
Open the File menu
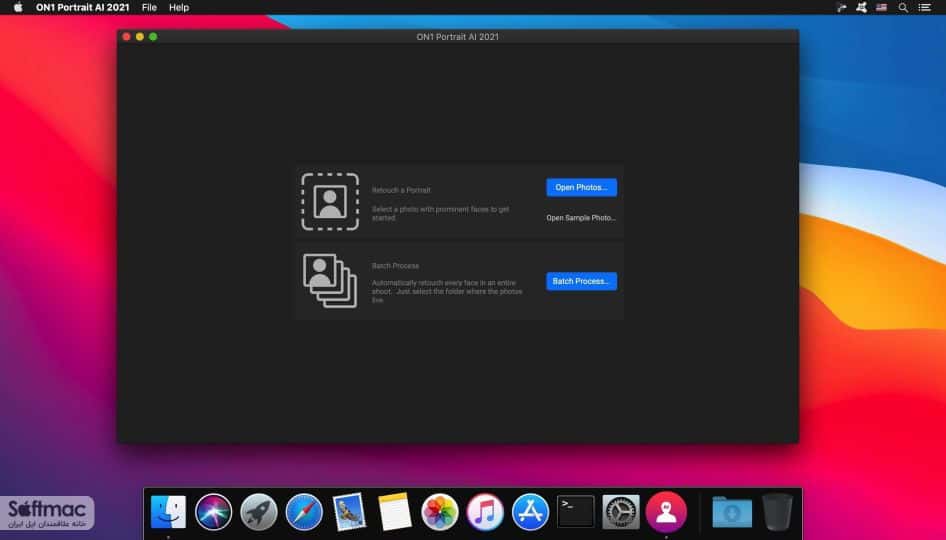coord(149,7)
